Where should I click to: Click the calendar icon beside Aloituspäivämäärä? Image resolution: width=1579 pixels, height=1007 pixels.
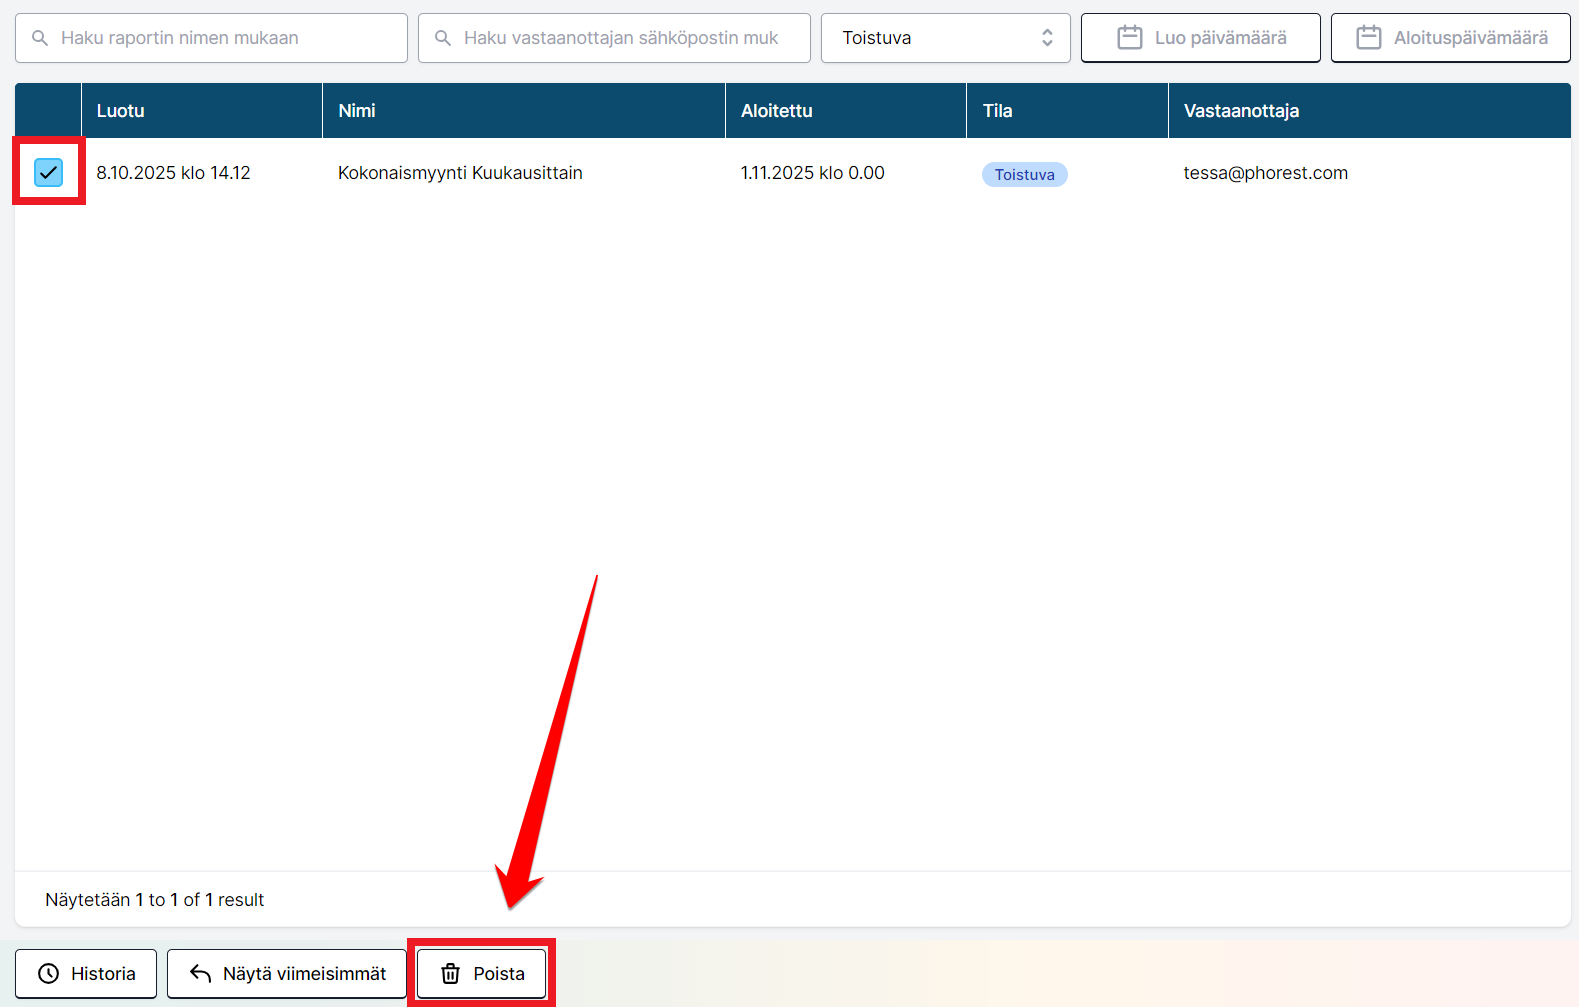[x=1368, y=38]
